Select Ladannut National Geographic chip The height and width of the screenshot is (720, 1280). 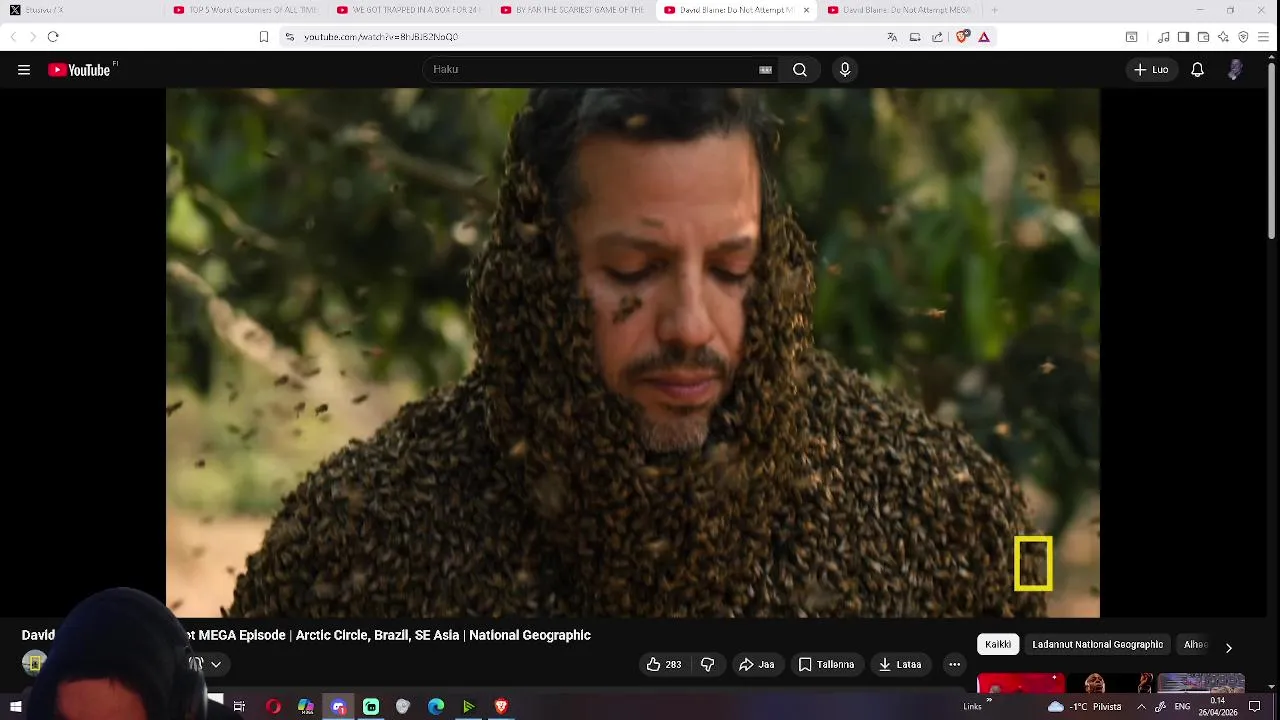(x=1097, y=645)
